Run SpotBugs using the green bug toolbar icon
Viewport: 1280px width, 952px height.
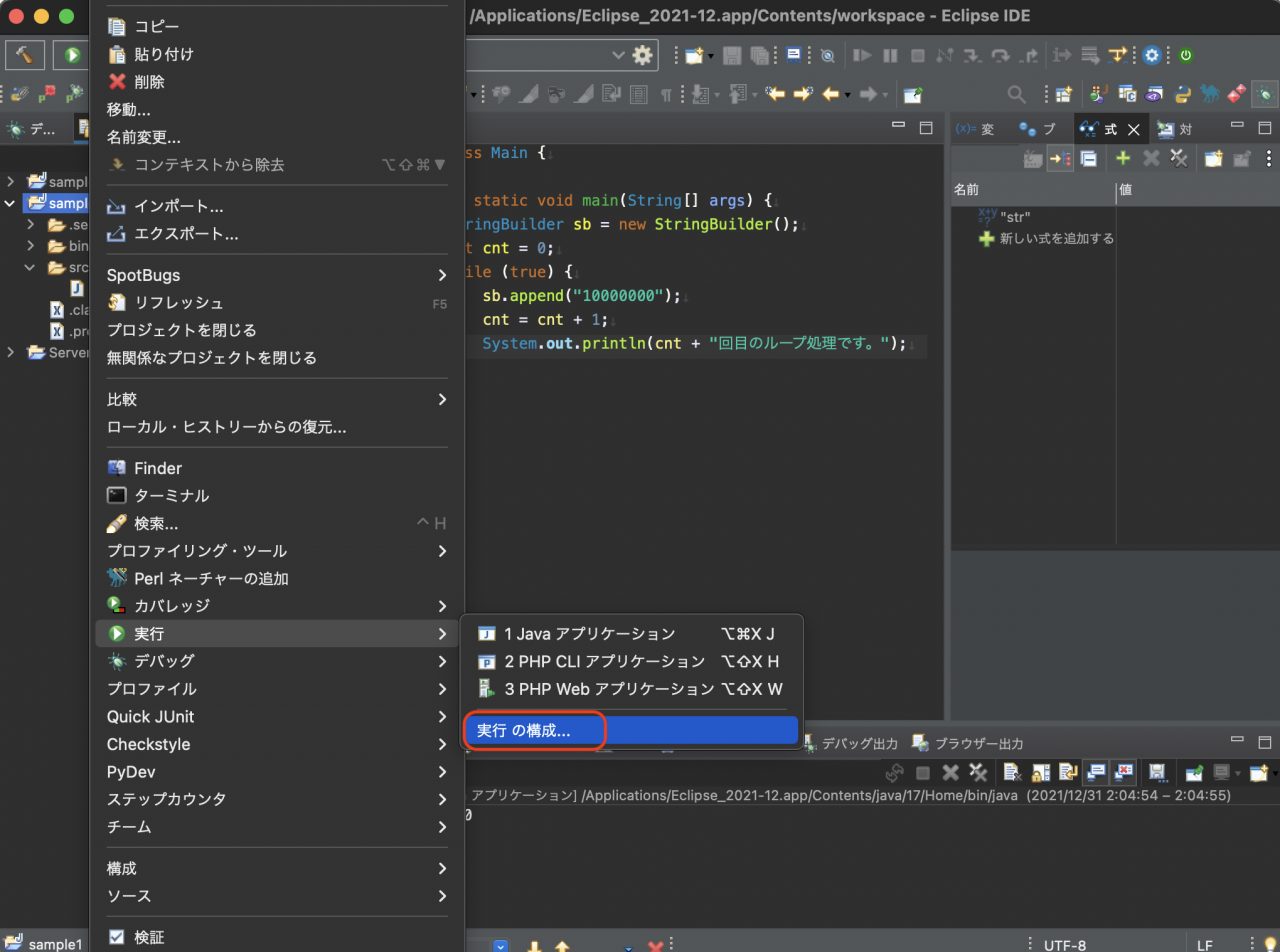pyautogui.click(x=1265, y=94)
